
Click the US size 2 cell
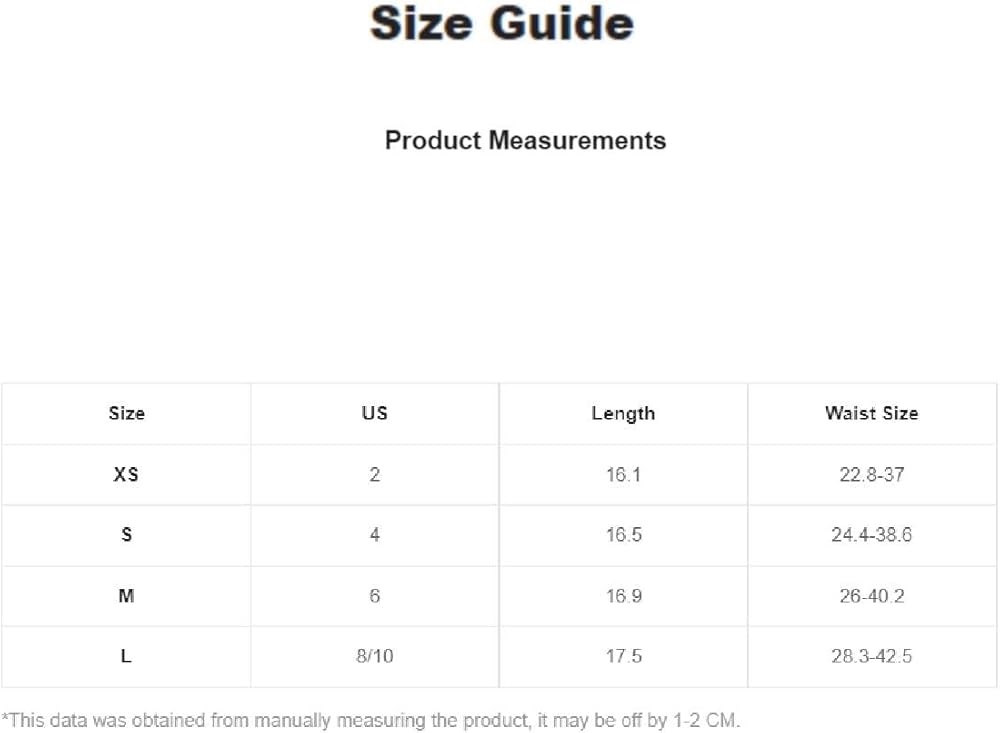click(x=374, y=474)
